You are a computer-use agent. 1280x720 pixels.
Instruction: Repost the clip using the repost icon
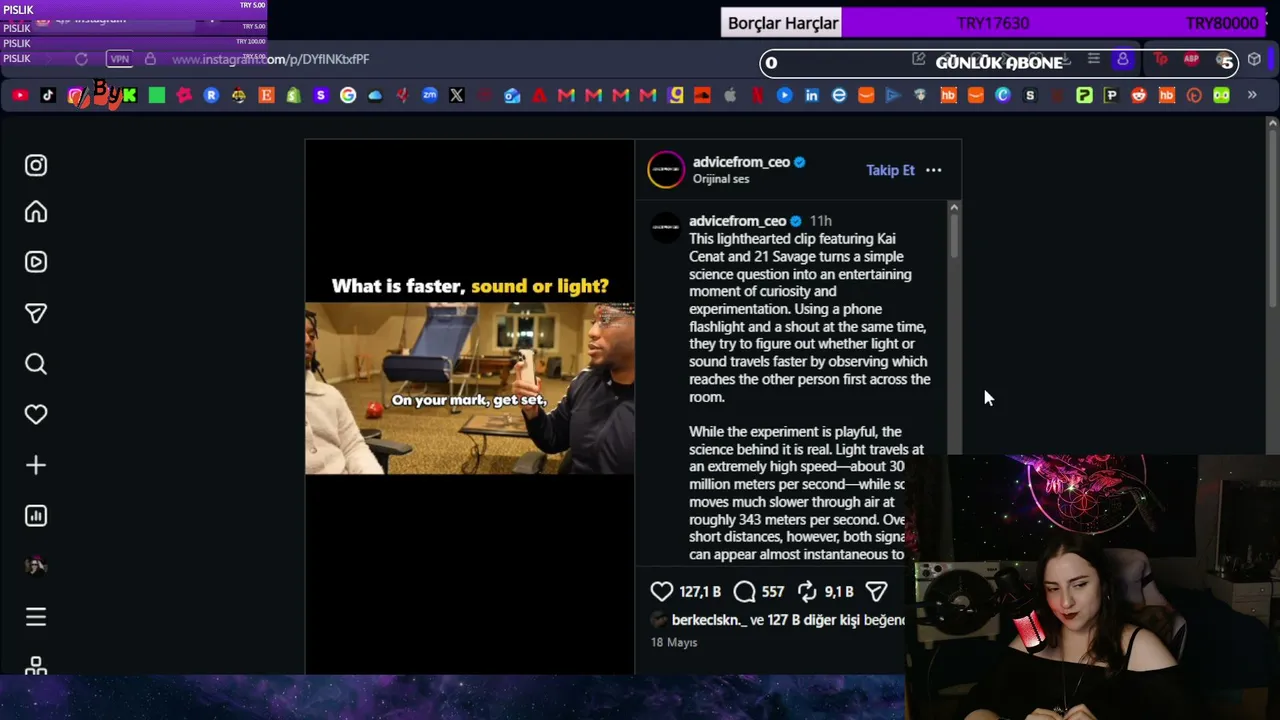[x=807, y=592]
